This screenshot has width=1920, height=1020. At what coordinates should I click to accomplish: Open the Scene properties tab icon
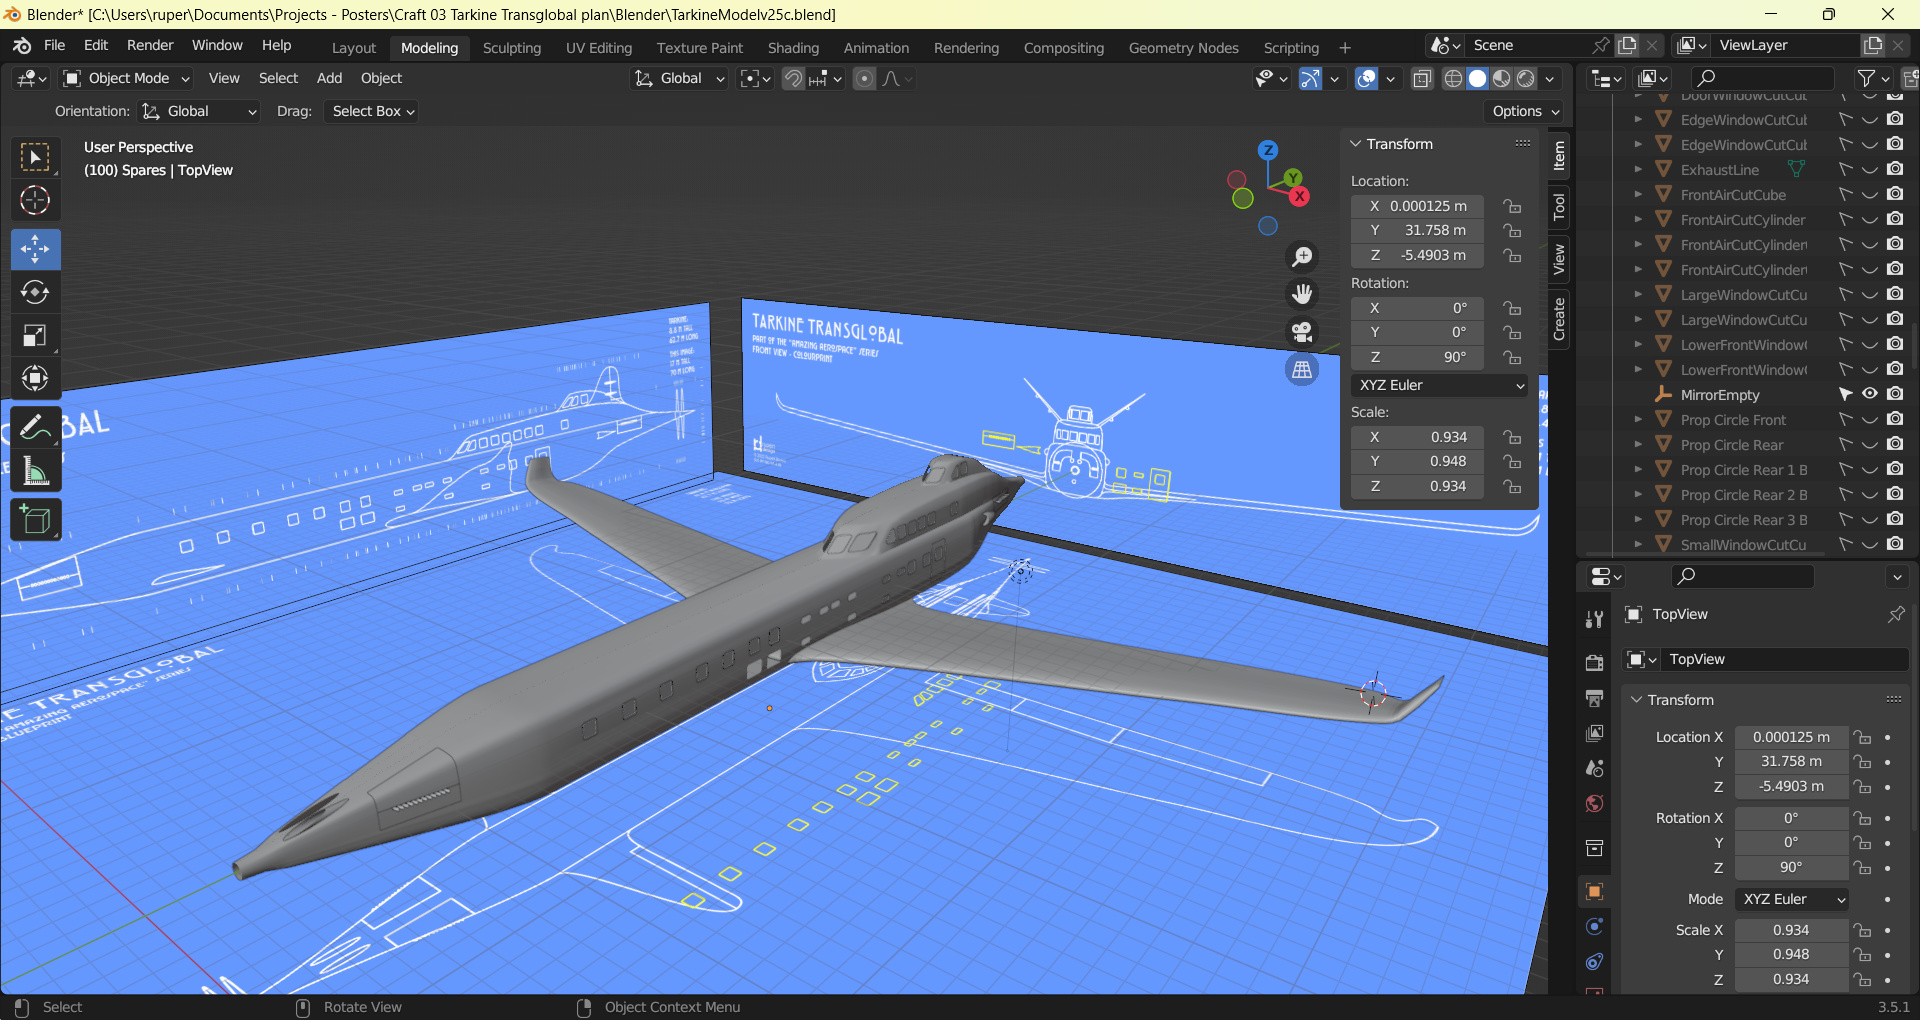1595,768
